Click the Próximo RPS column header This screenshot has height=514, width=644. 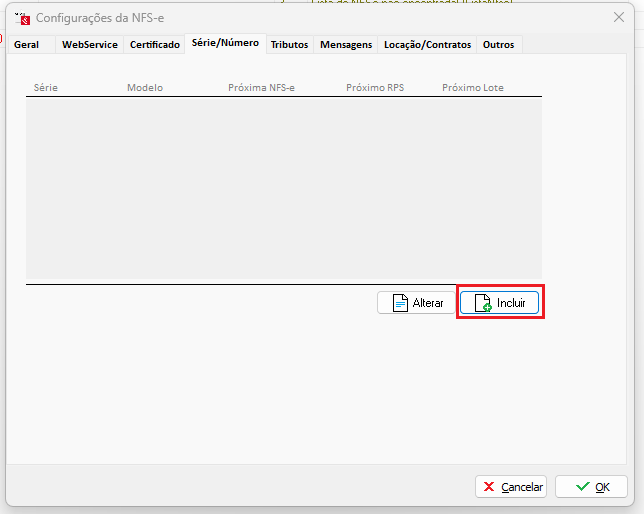click(375, 88)
